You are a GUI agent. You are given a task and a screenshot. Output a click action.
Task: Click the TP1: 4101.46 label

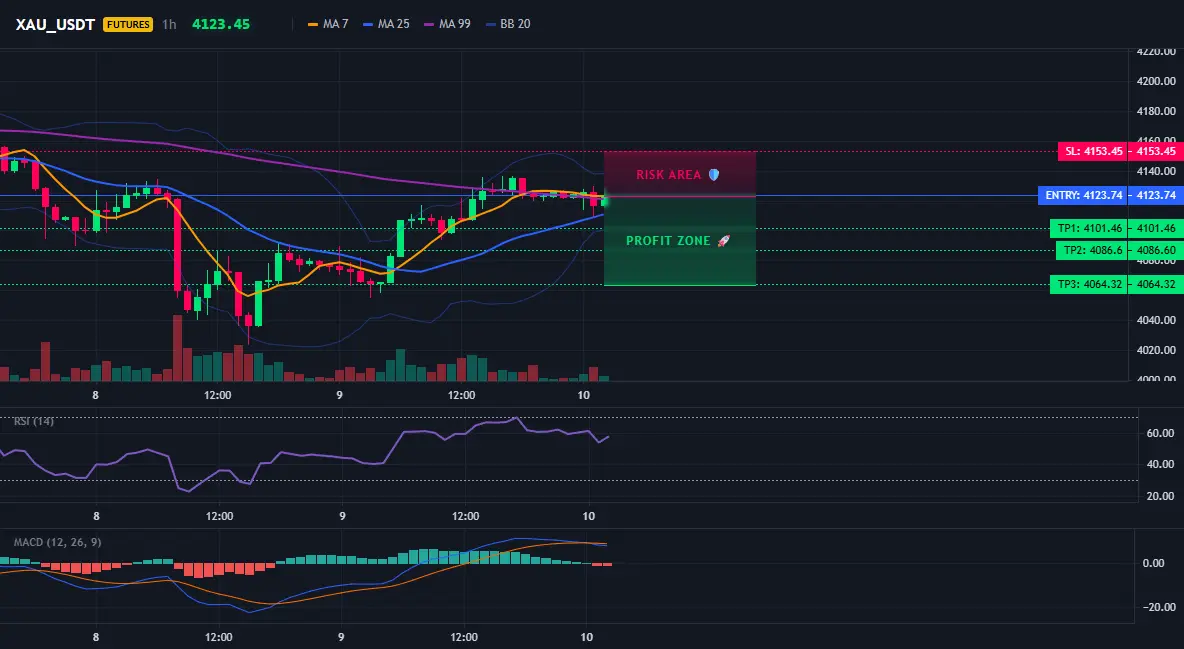pos(1089,228)
